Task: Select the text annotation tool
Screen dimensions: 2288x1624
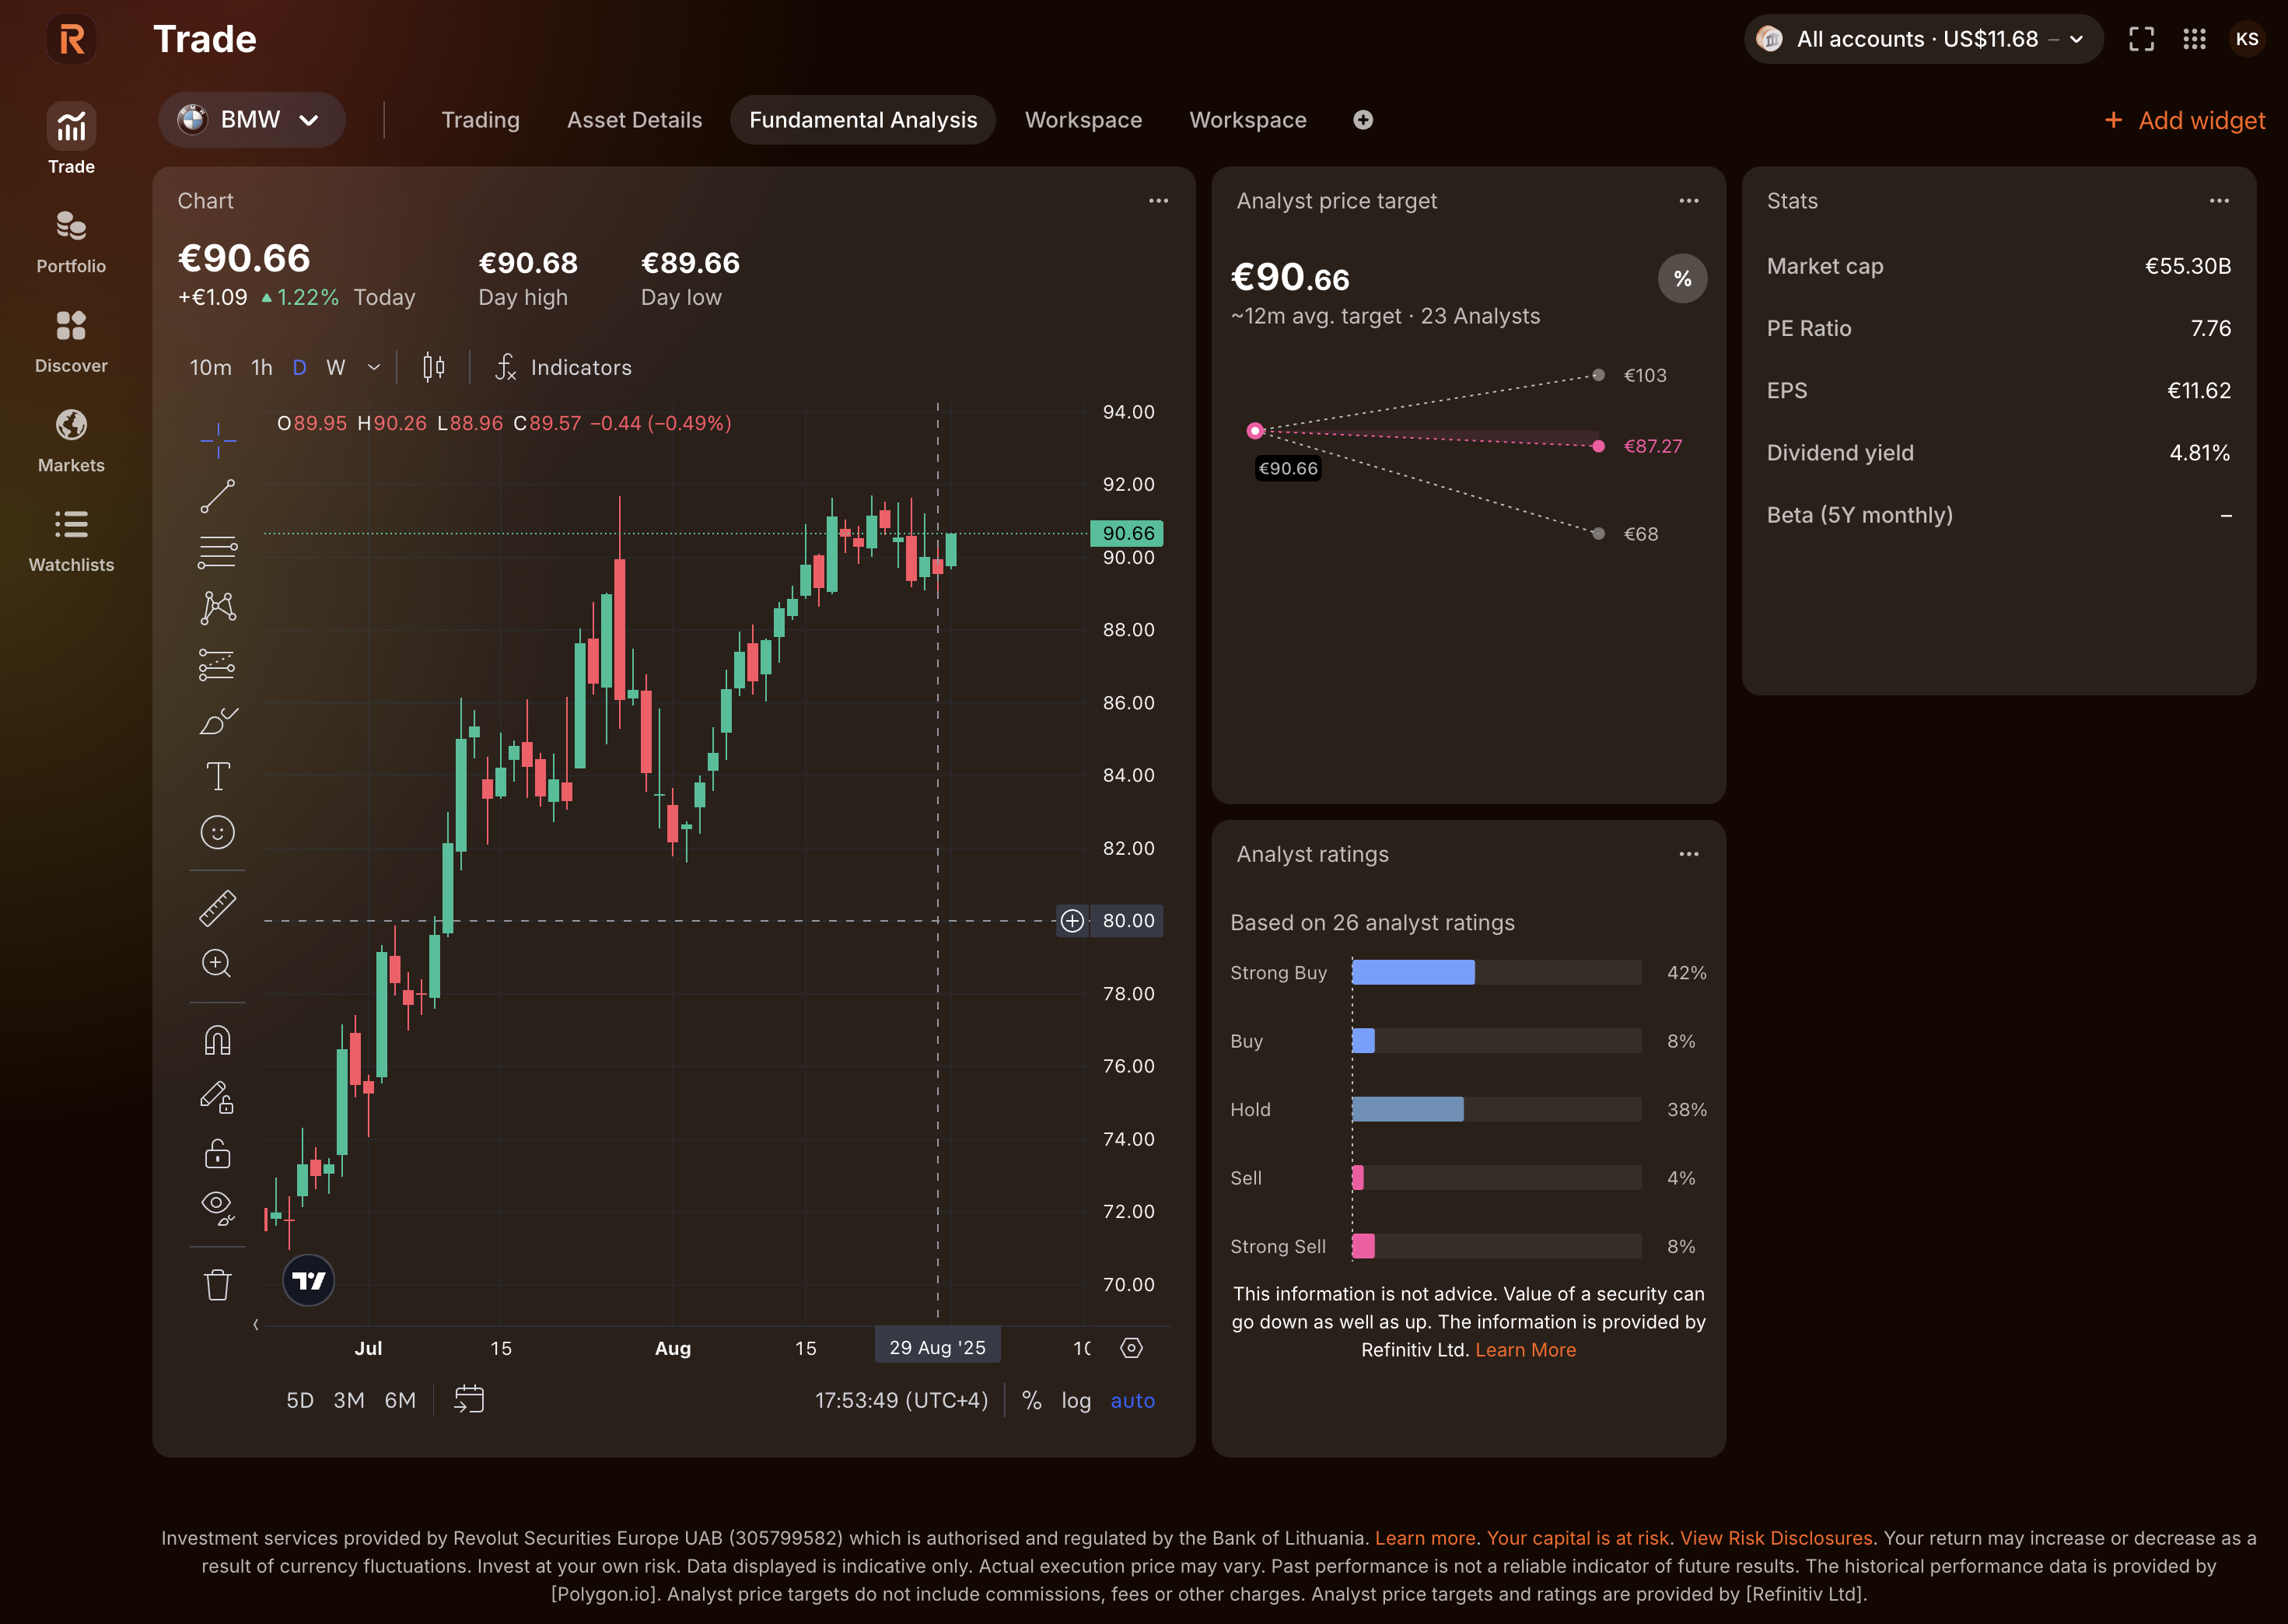Action: [217, 776]
